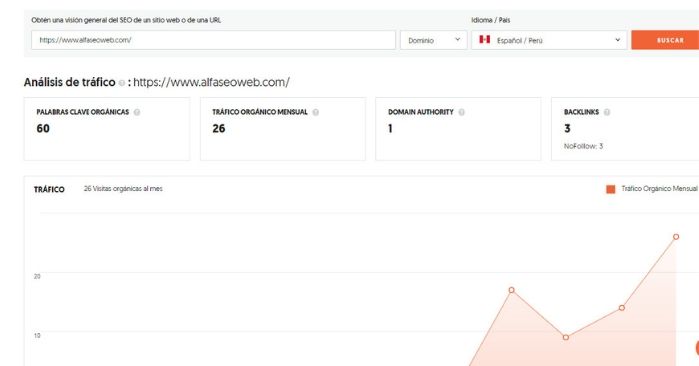Click the Tráfico Orgánico Mensual card value 26
The image size is (699, 366).
218,129
